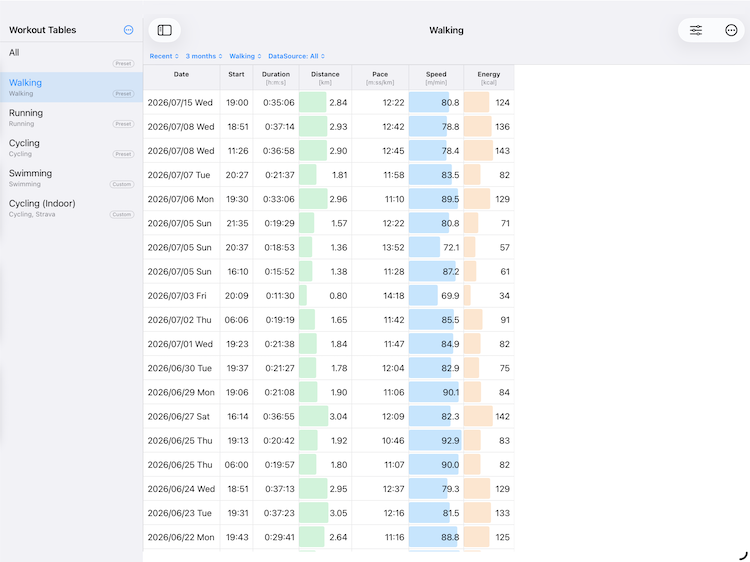This screenshot has height=562, width=750.
Task: Open the Walking activity type dropdown
Action: (x=245, y=56)
